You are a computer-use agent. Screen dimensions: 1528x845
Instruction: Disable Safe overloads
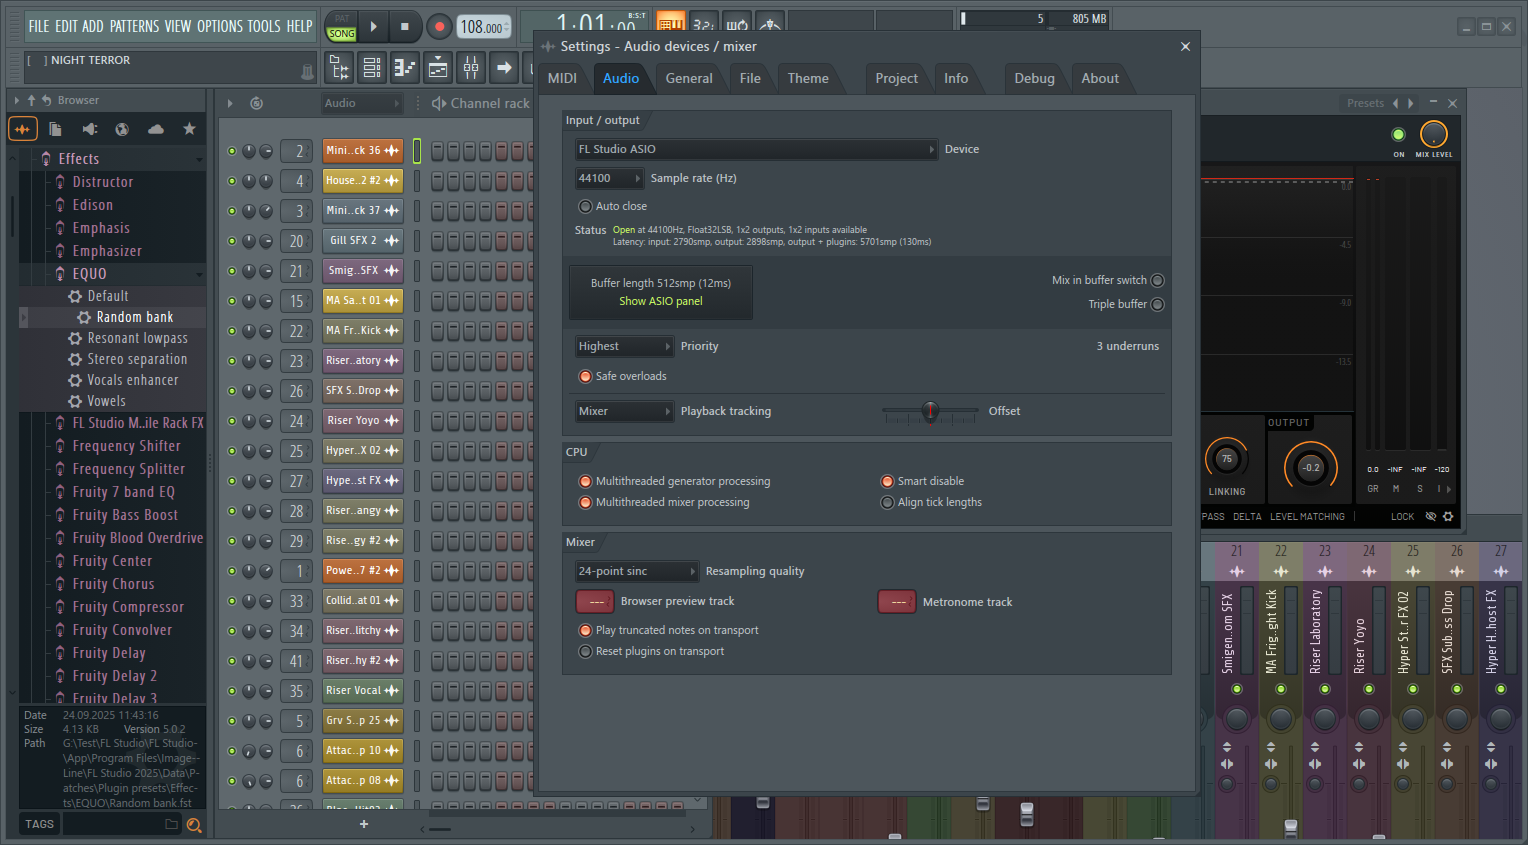(586, 377)
